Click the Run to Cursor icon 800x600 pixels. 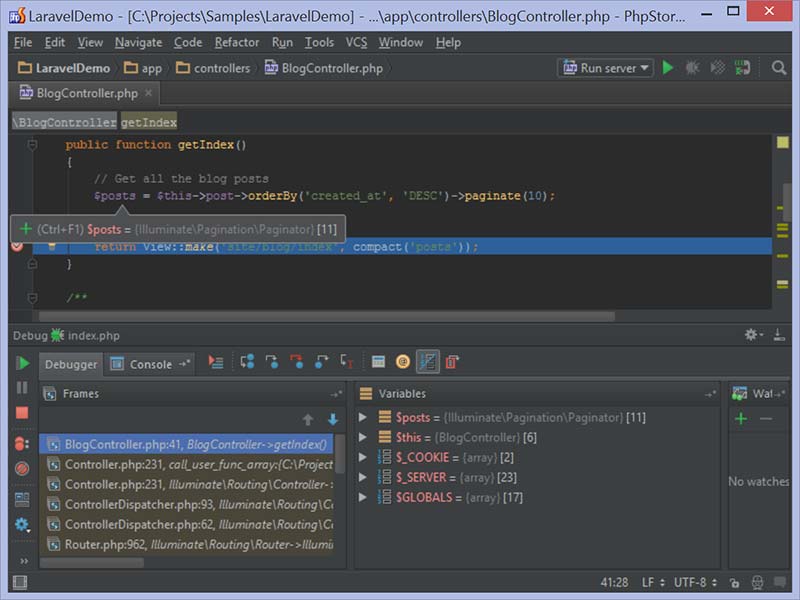(346, 362)
